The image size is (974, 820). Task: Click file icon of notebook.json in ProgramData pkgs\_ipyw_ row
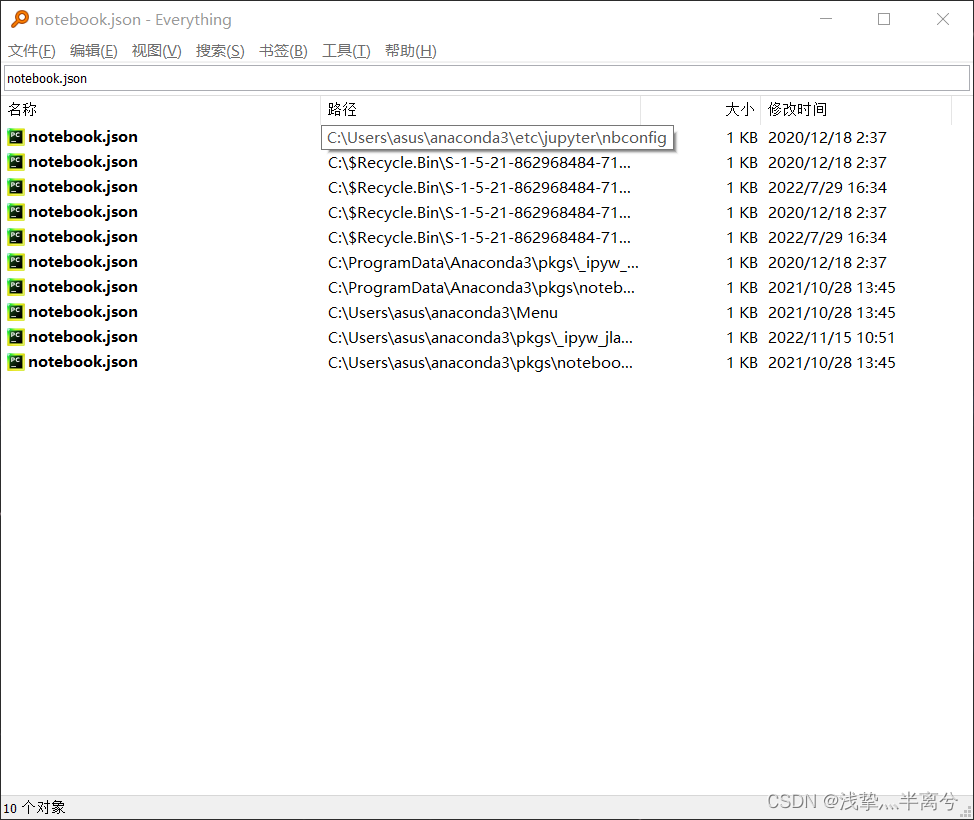[x=16, y=262]
